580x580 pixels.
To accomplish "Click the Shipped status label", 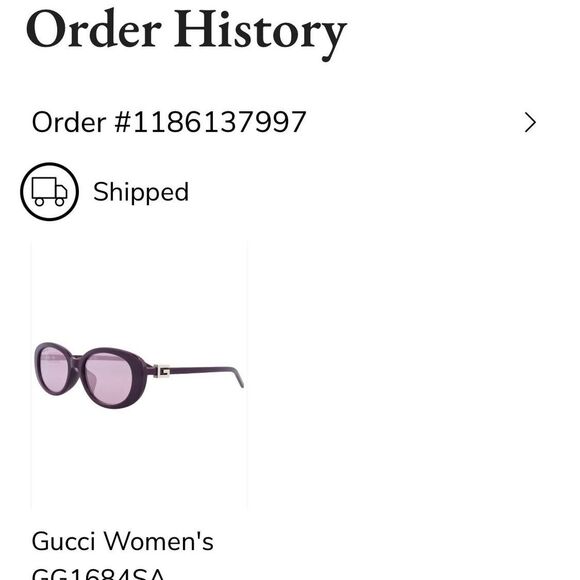I will (x=141, y=192).
